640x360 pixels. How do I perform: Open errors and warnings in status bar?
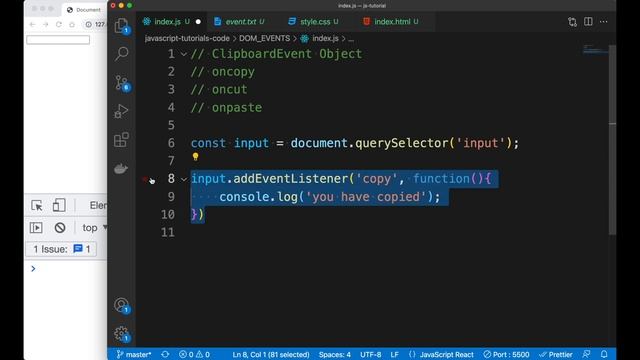point(194,354)
